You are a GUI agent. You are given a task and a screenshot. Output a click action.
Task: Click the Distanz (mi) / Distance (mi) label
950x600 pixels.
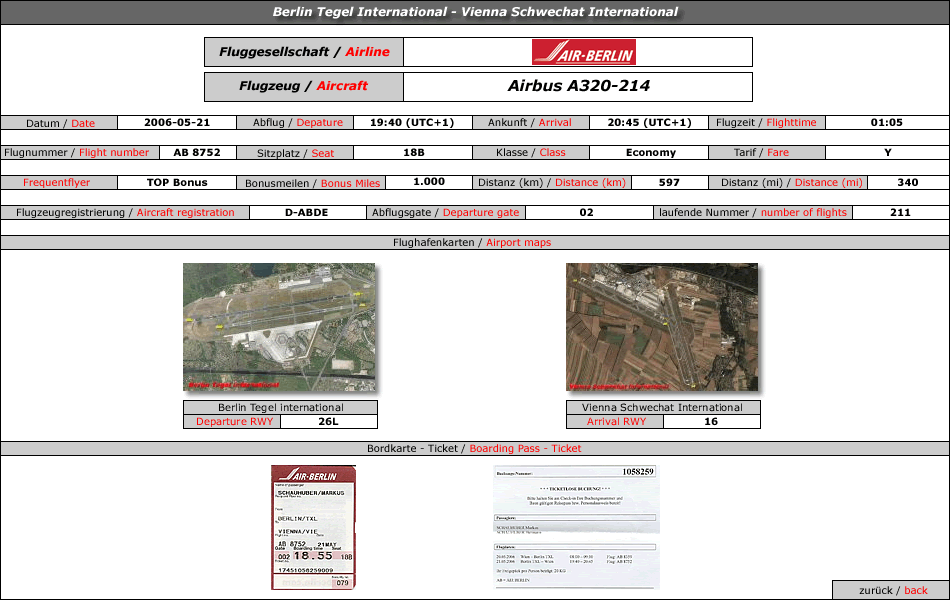[791, 182]
